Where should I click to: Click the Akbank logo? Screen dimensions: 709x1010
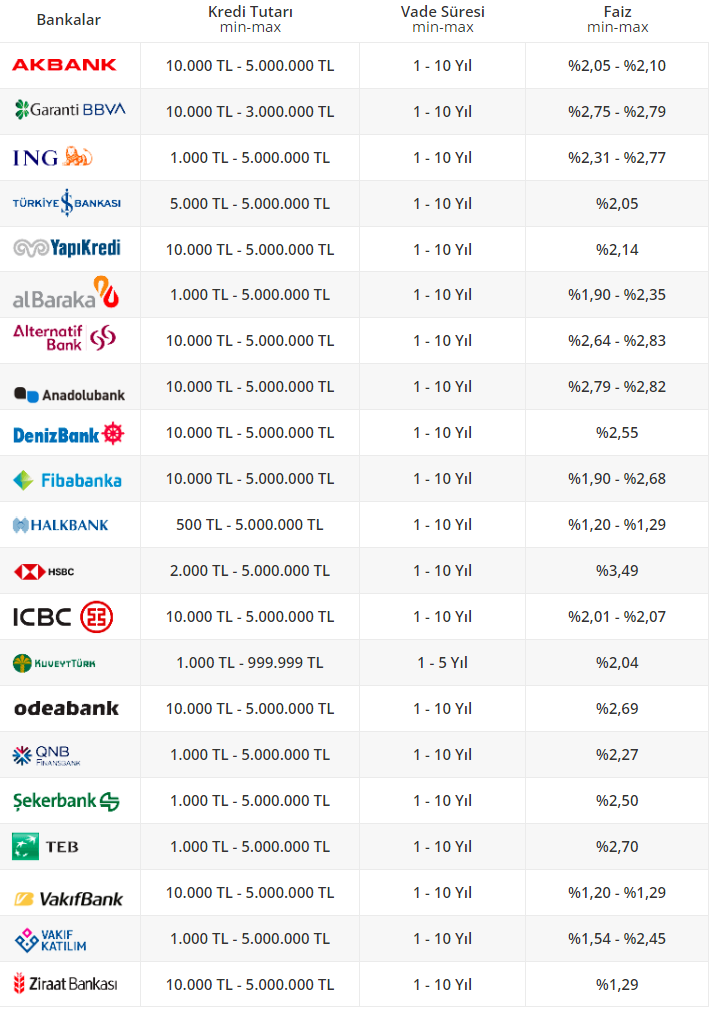click(64, 65)
